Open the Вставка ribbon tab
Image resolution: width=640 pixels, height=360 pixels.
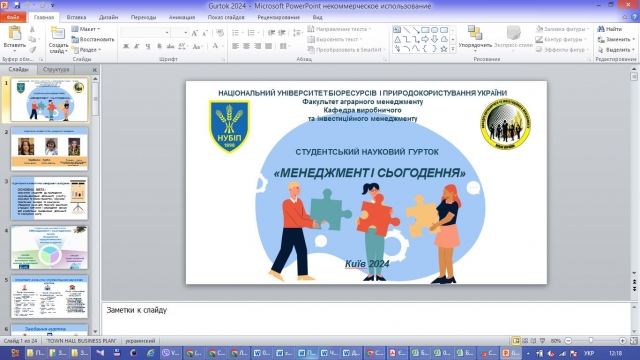click(x=76, y=17)
